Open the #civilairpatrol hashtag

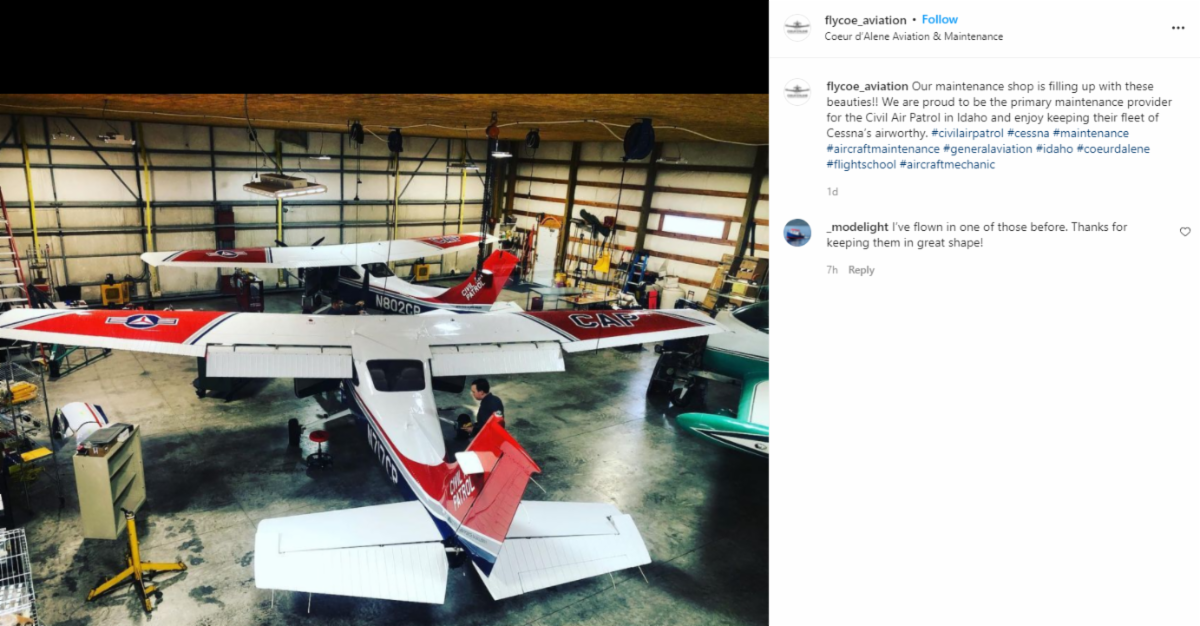point(967,133)
